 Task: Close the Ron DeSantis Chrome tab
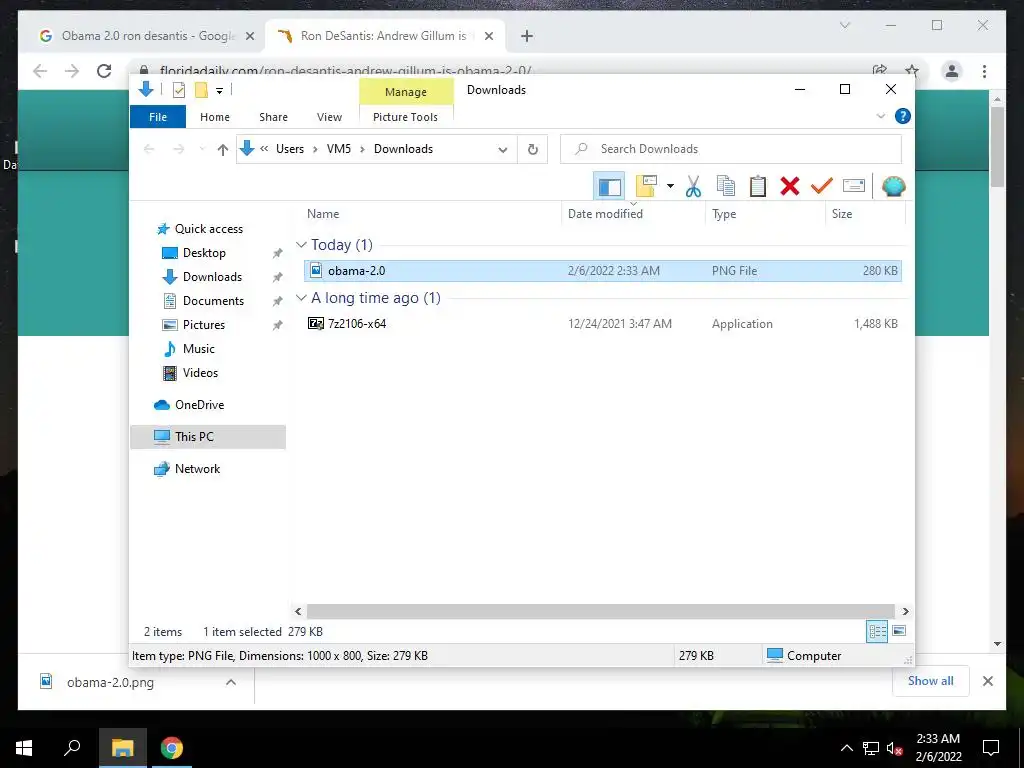pyautogui.click(x=488, y=37)
